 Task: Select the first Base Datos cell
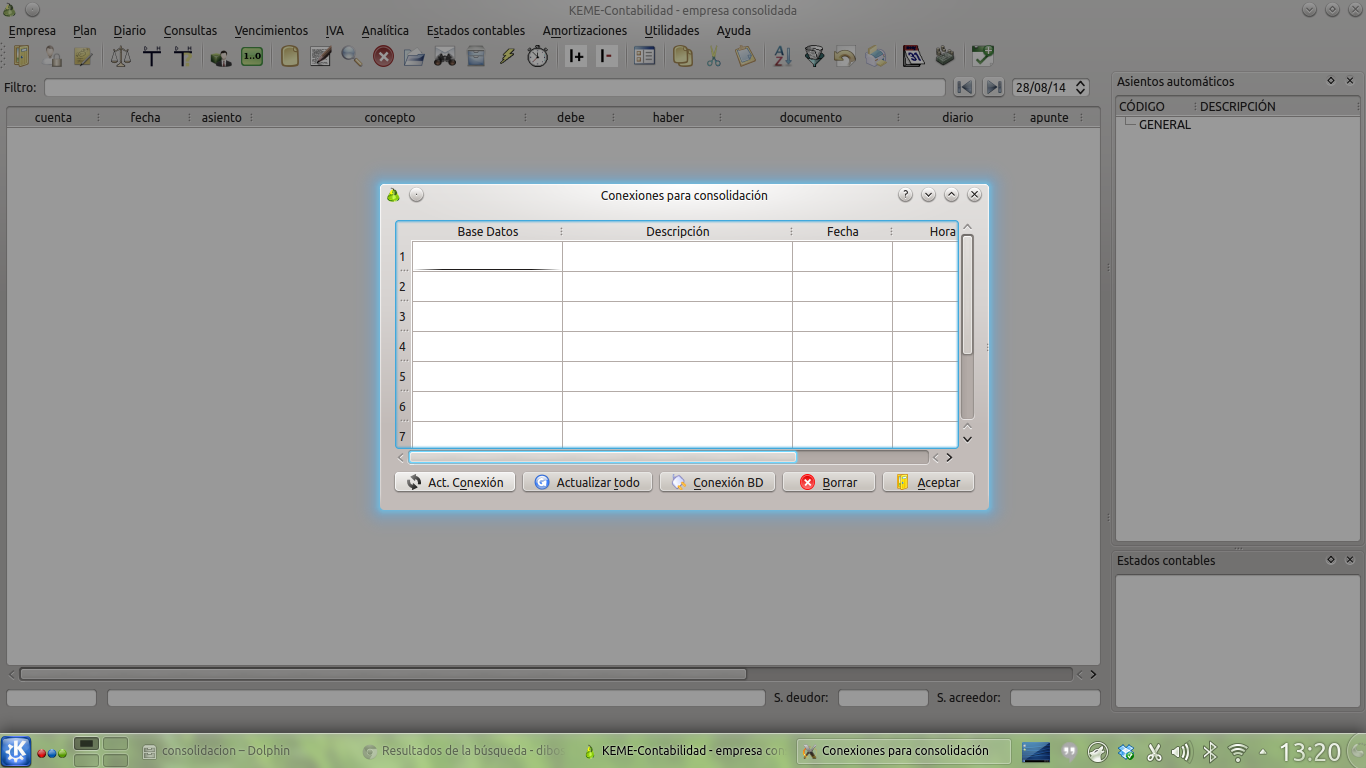[x=487, y=257]
